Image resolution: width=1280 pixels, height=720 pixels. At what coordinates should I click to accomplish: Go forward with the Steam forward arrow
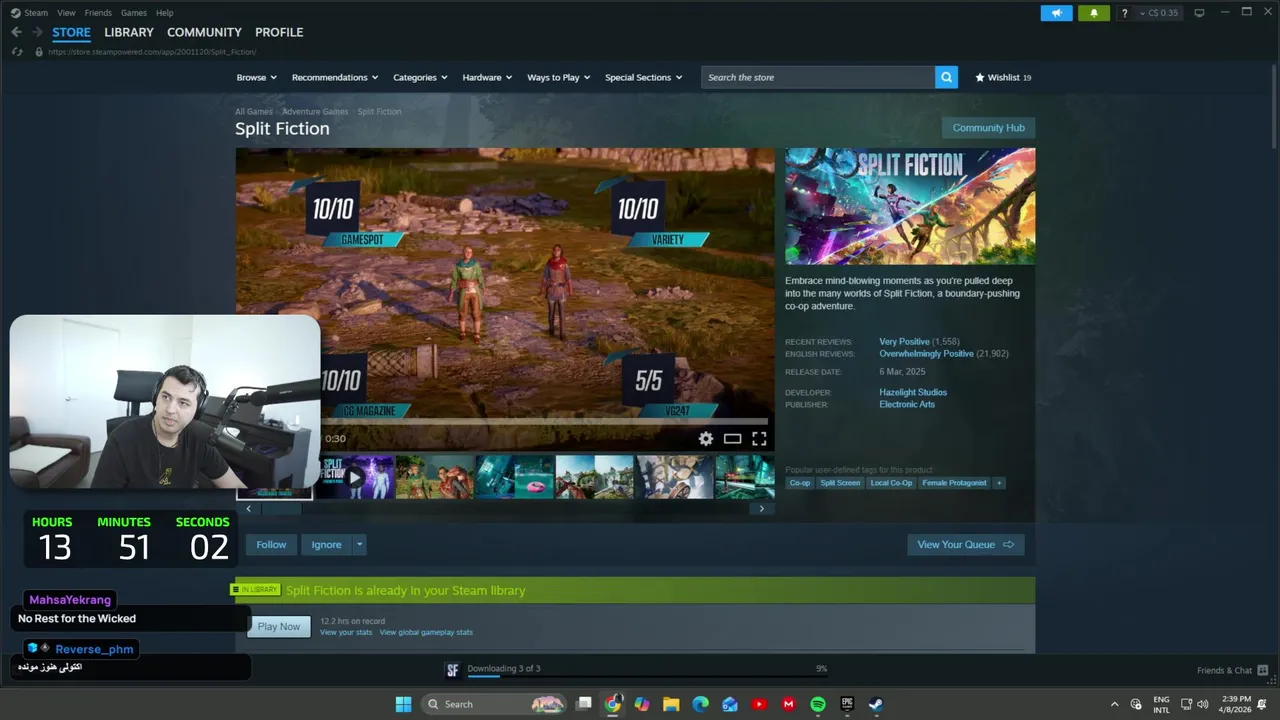click(37, 32)
